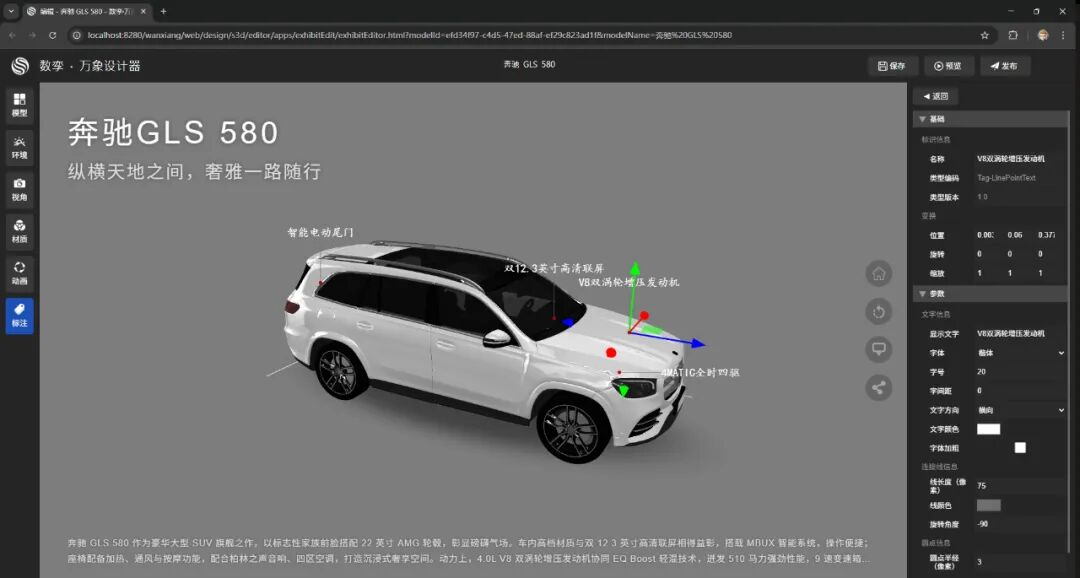Click the rotate reset round button

point(878,312)
